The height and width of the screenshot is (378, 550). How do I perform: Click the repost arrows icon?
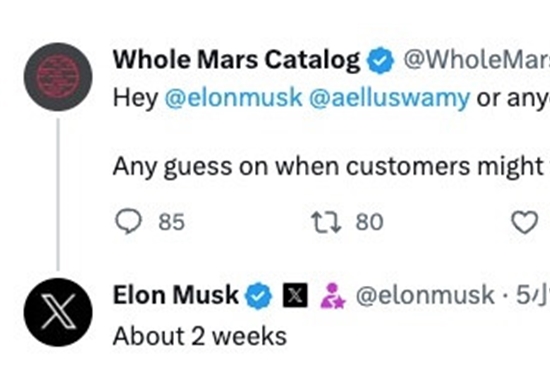pos(326,222)
